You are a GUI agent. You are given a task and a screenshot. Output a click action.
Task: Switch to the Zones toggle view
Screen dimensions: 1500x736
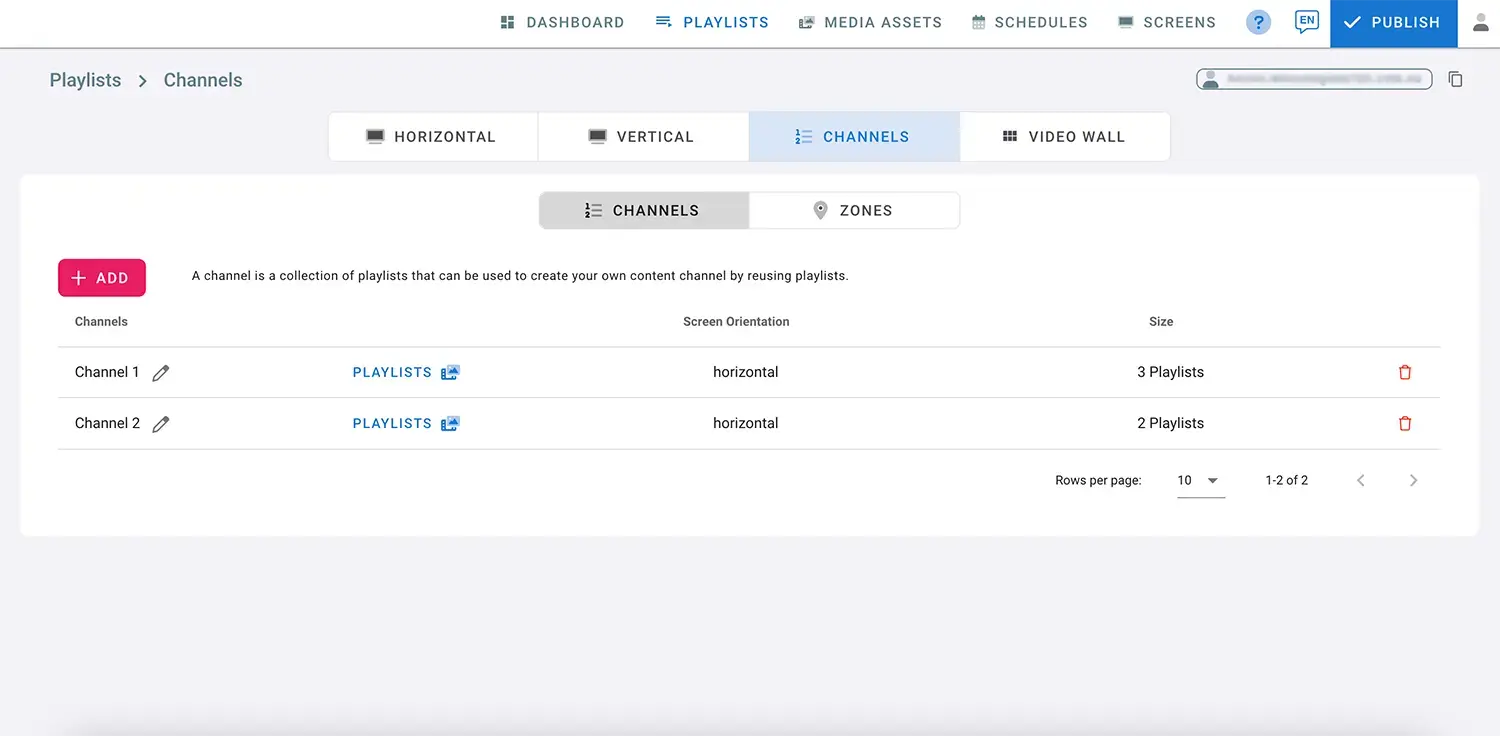pos(854,210)
